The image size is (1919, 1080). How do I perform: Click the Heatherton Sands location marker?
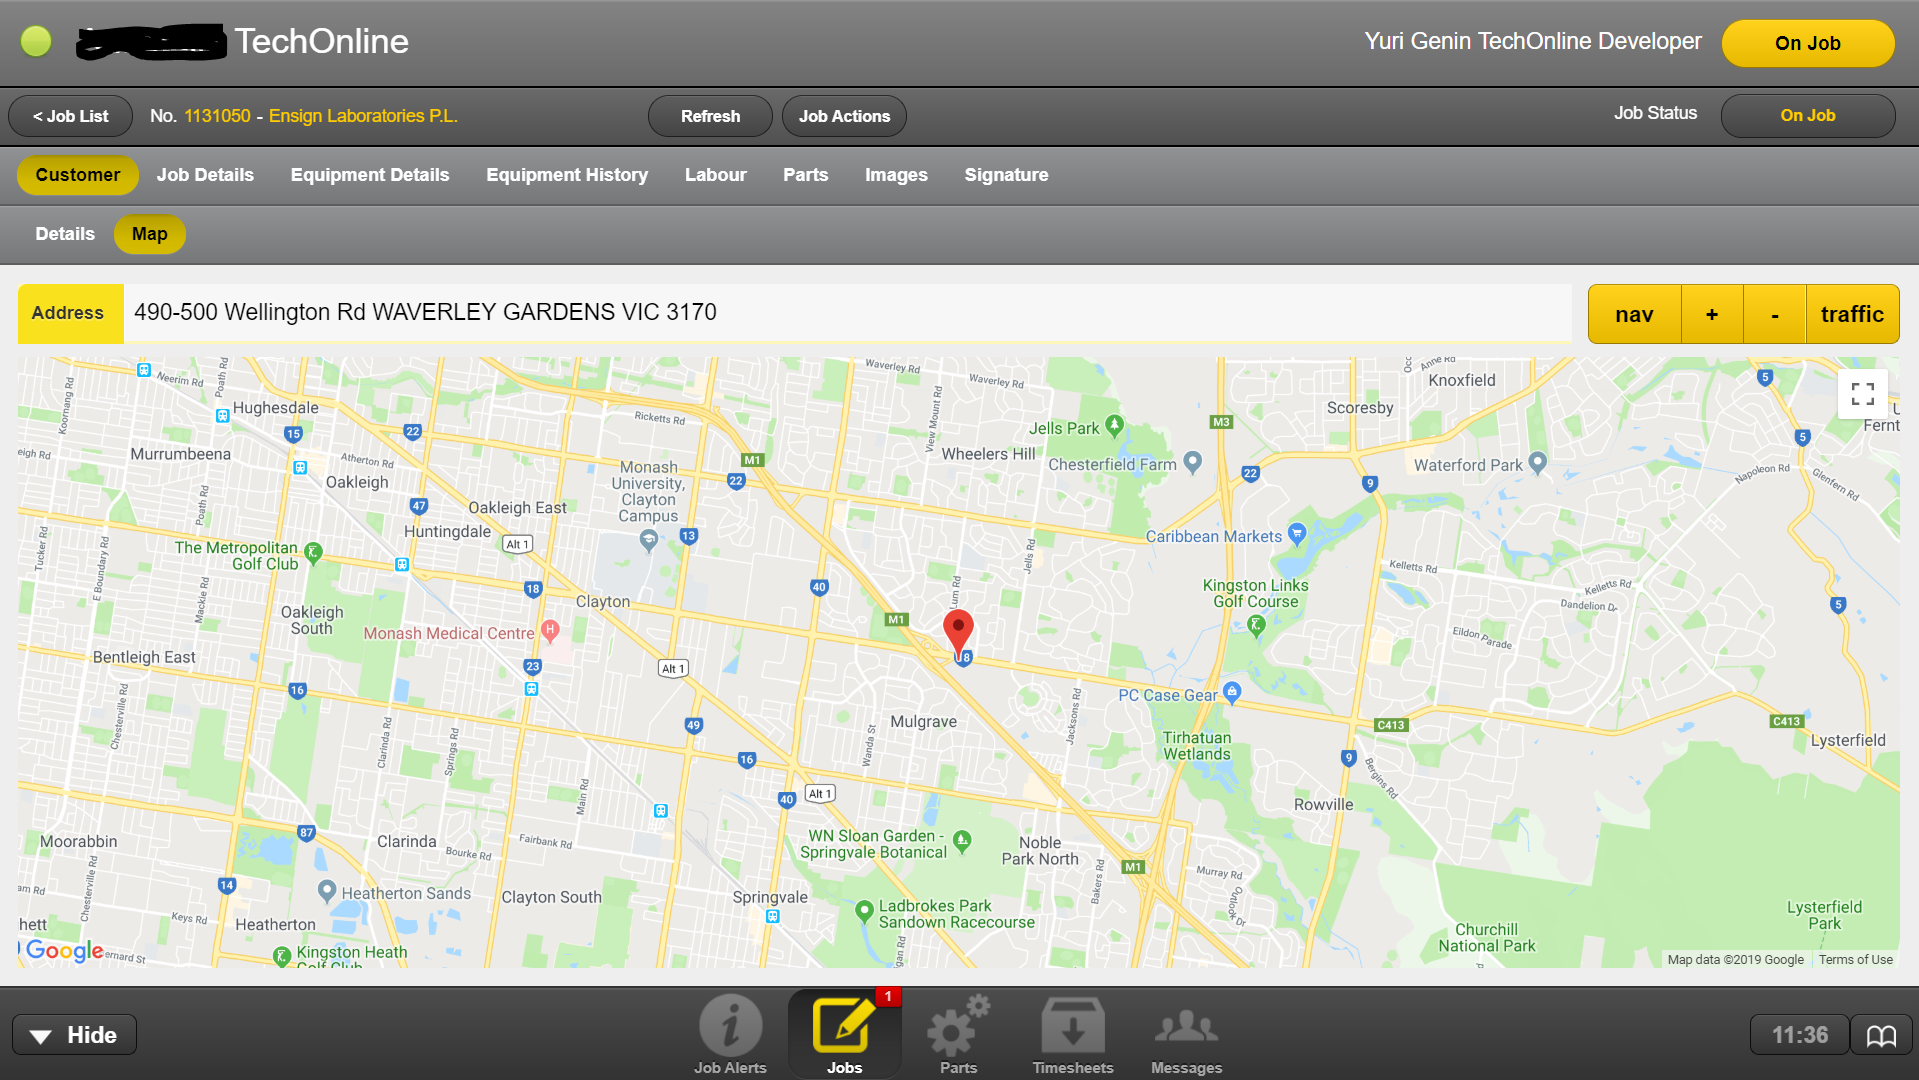click(326, 890)
